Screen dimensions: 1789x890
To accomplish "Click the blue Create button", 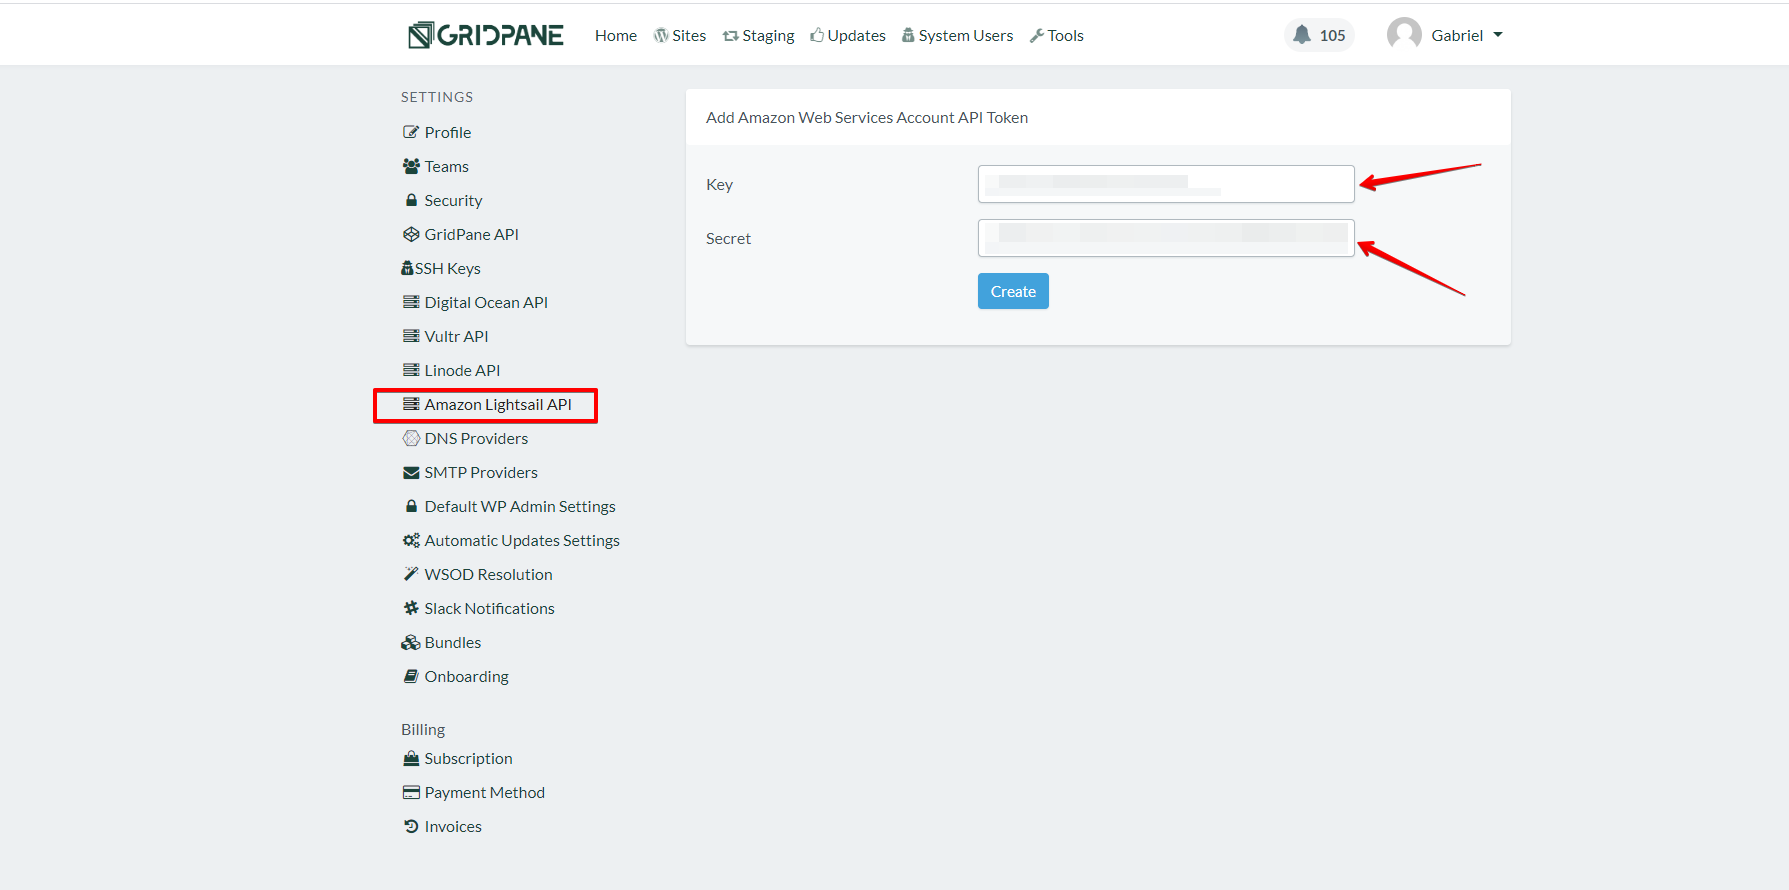I will coord(1013,291).
